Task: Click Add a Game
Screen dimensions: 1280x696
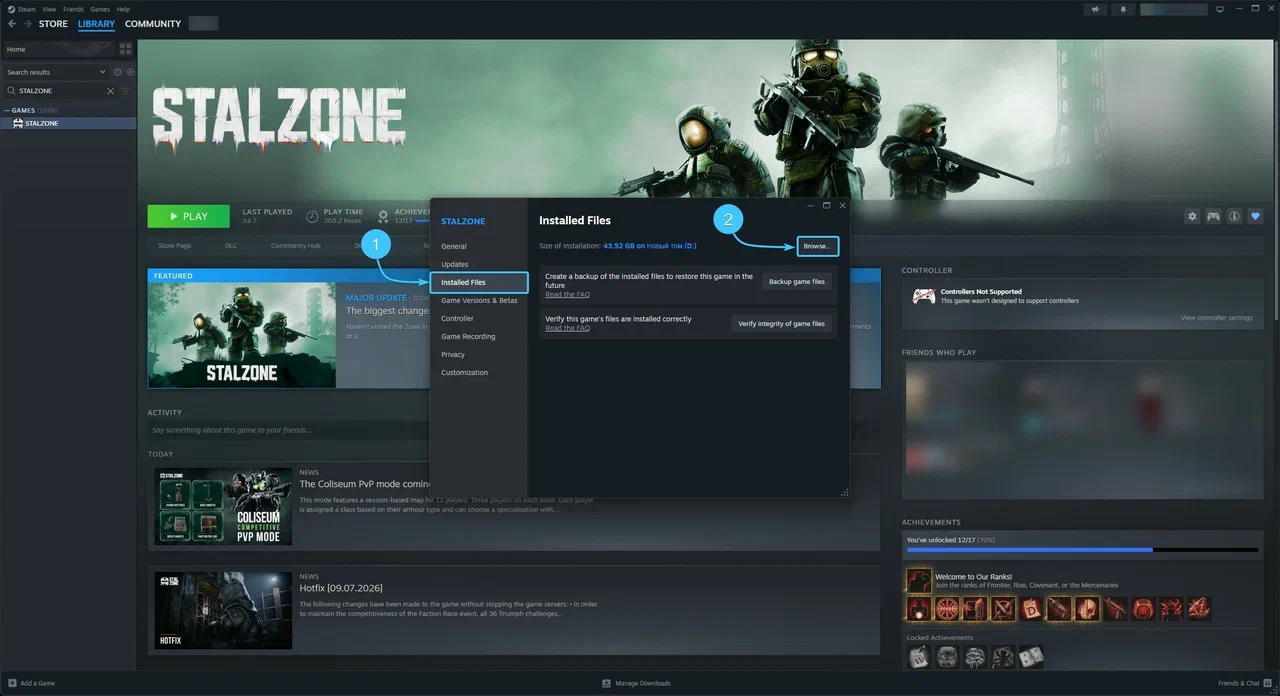Action: click(31, 683)
